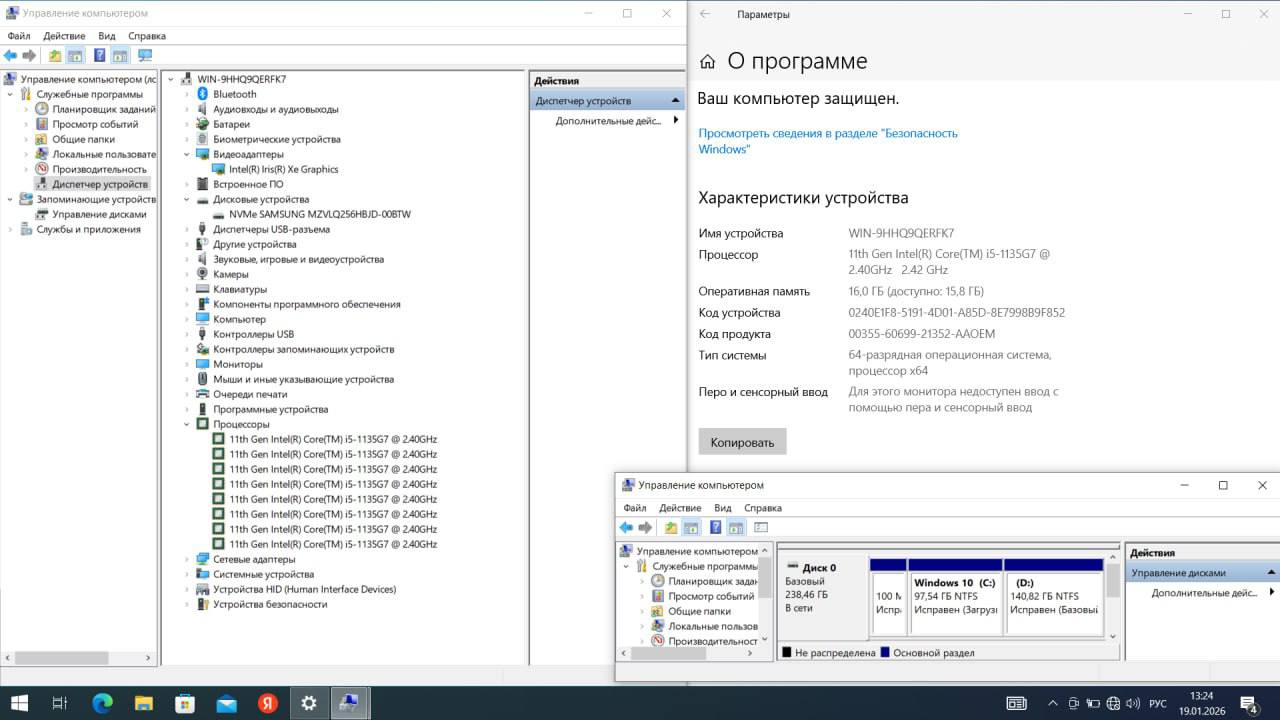Click the Копировать button
1280x720 pixels.
tap(742, 442)
